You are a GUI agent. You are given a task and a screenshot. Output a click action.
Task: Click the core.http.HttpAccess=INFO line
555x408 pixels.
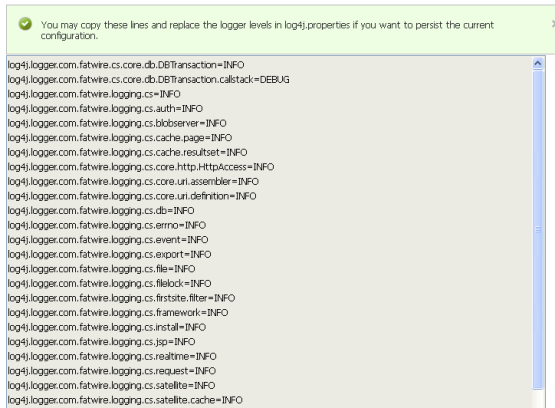coord(141,167)
